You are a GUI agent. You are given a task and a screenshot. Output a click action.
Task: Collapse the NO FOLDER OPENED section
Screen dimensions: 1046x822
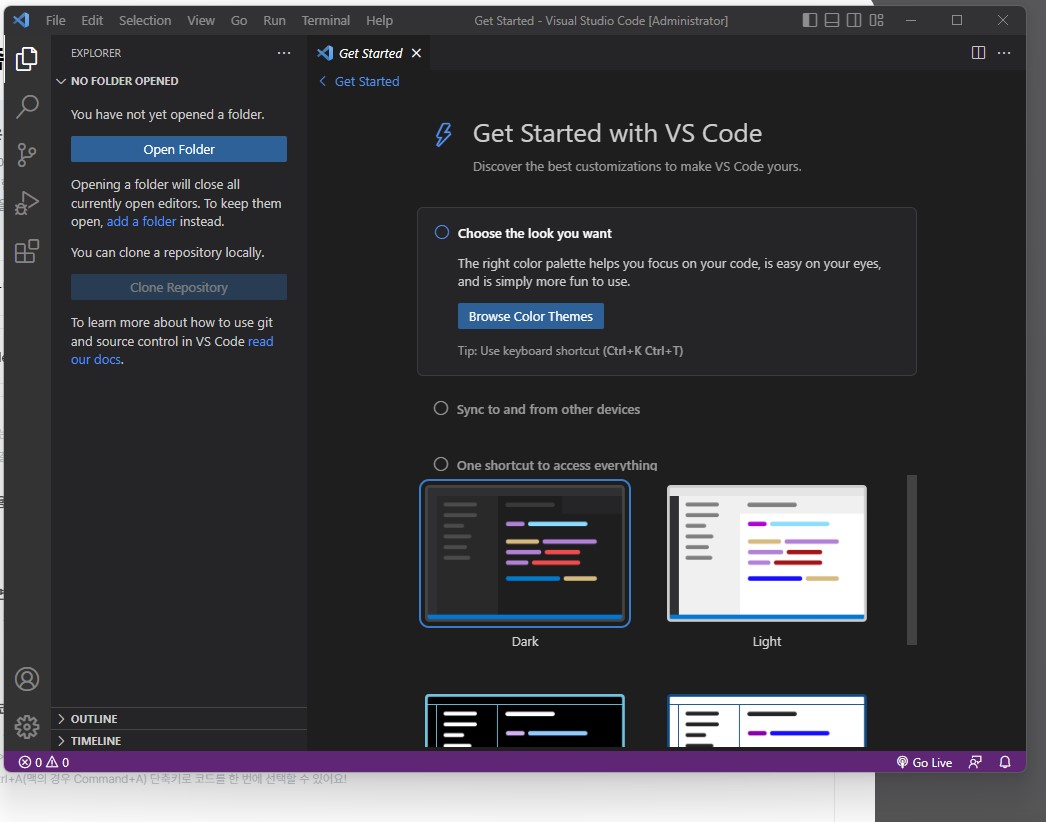(x=179, y=81)
